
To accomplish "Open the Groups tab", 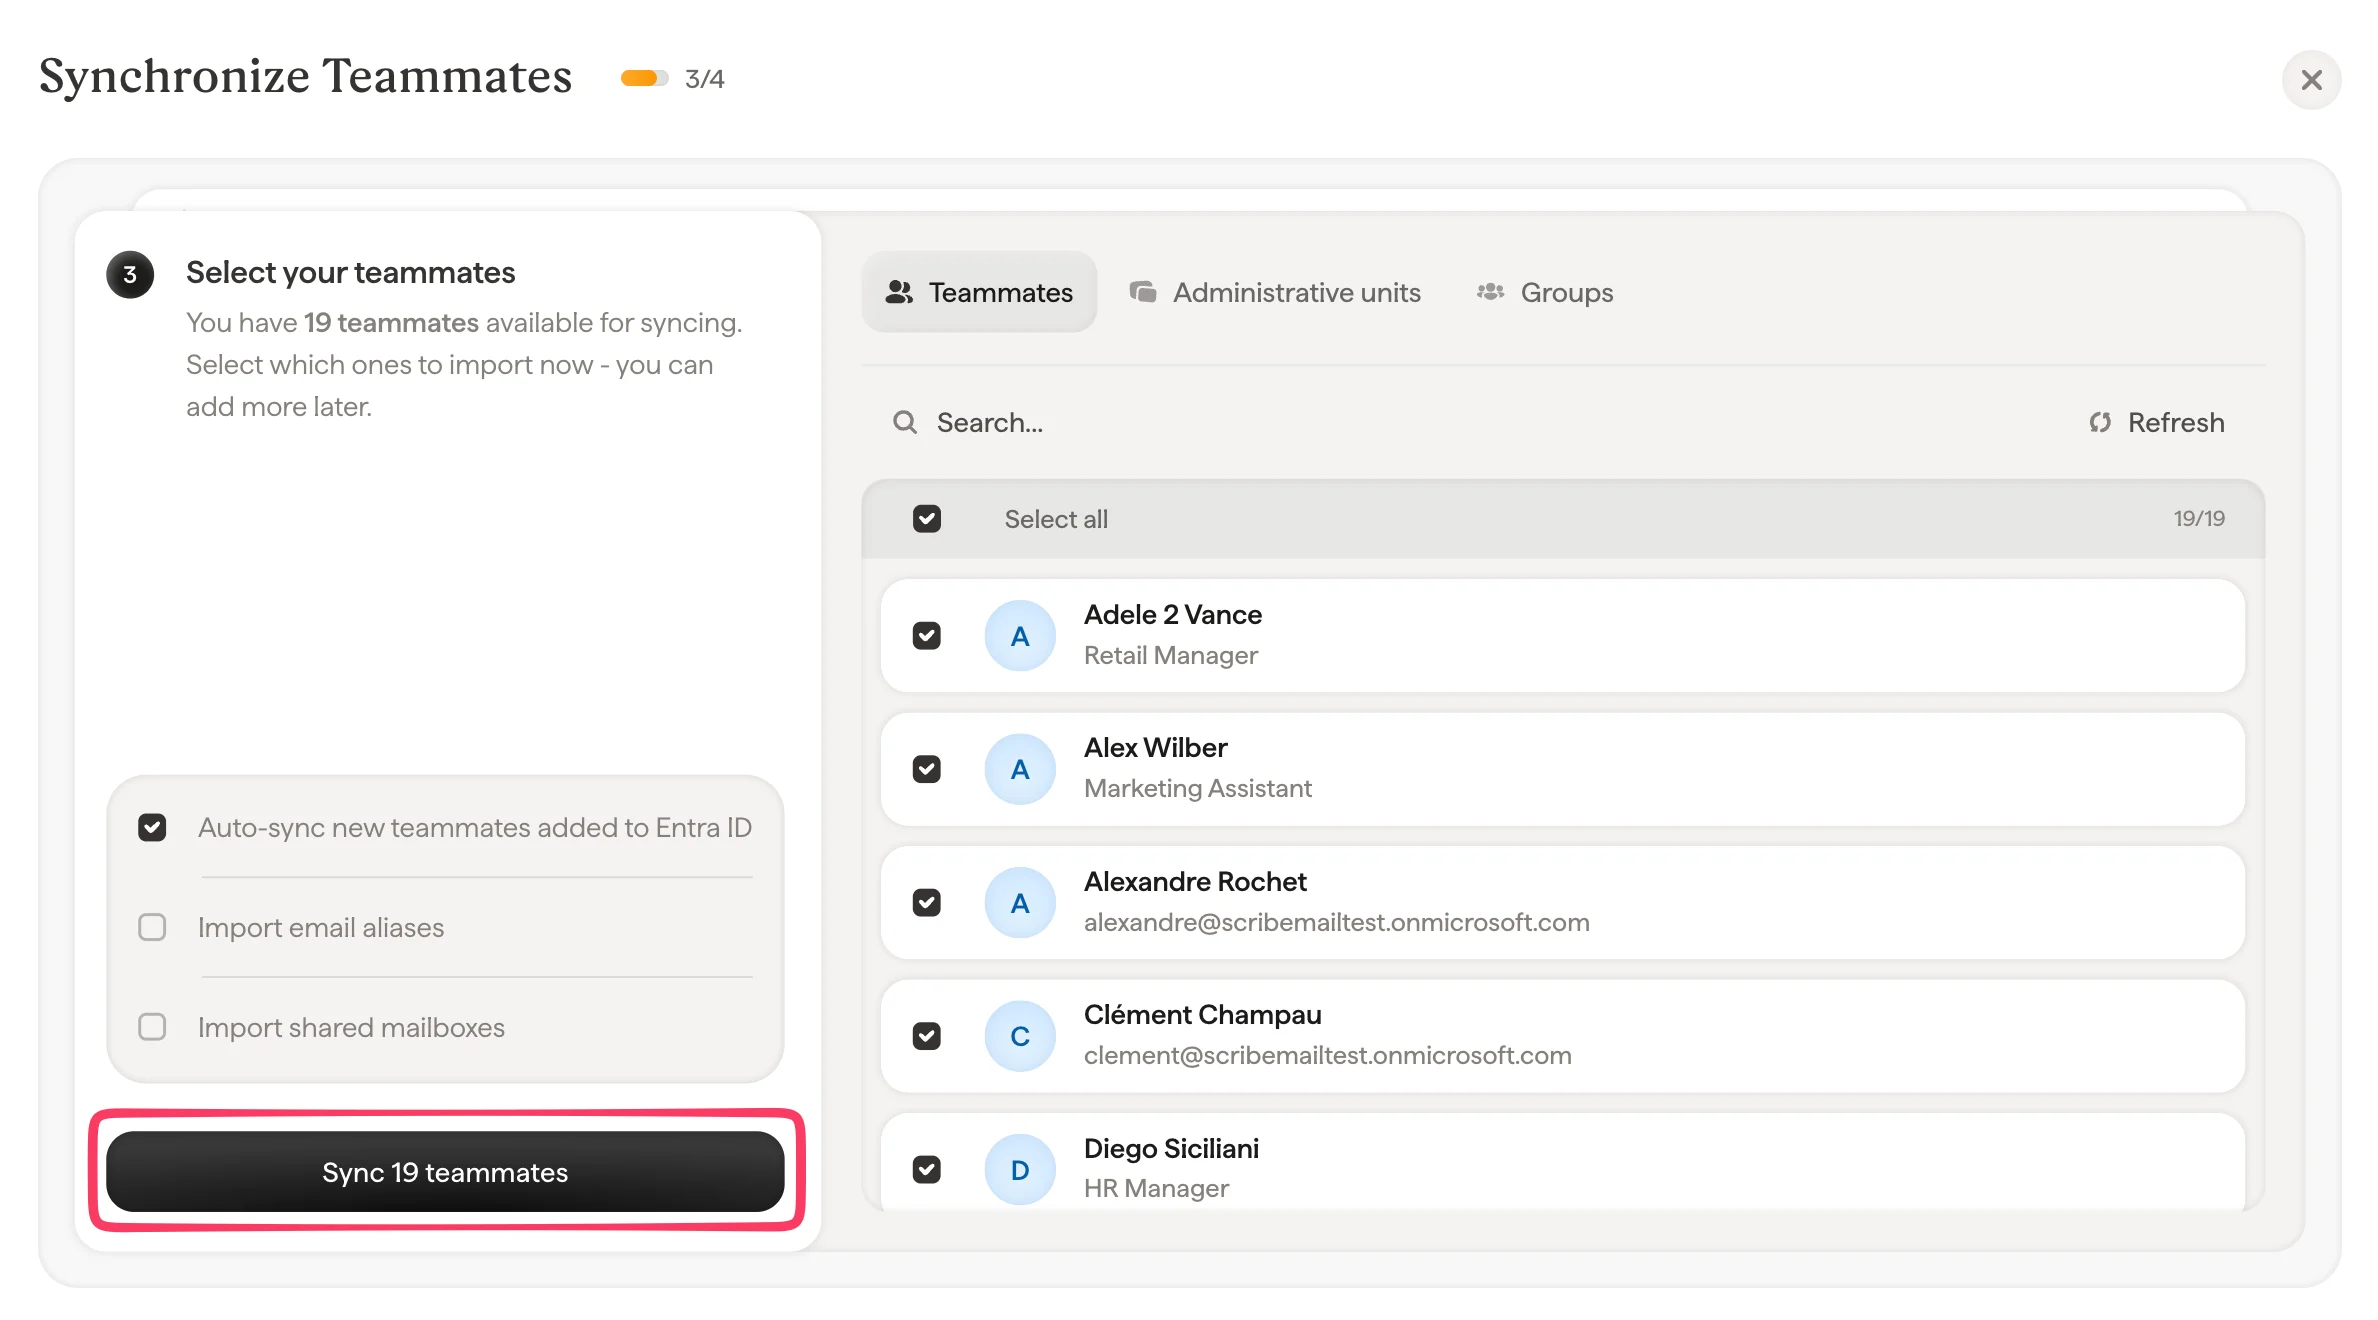I will (1545, 292).
